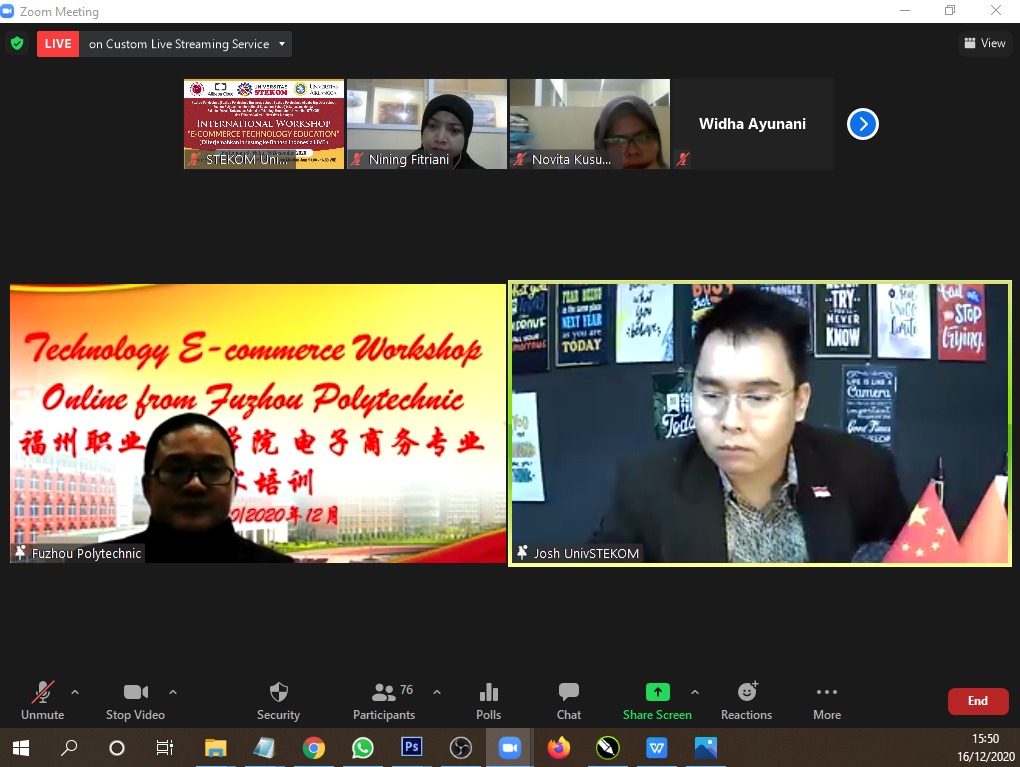Click participant count 76
Image resolution: width=1020 pixels, height=767 pixels.
(407, 690)
